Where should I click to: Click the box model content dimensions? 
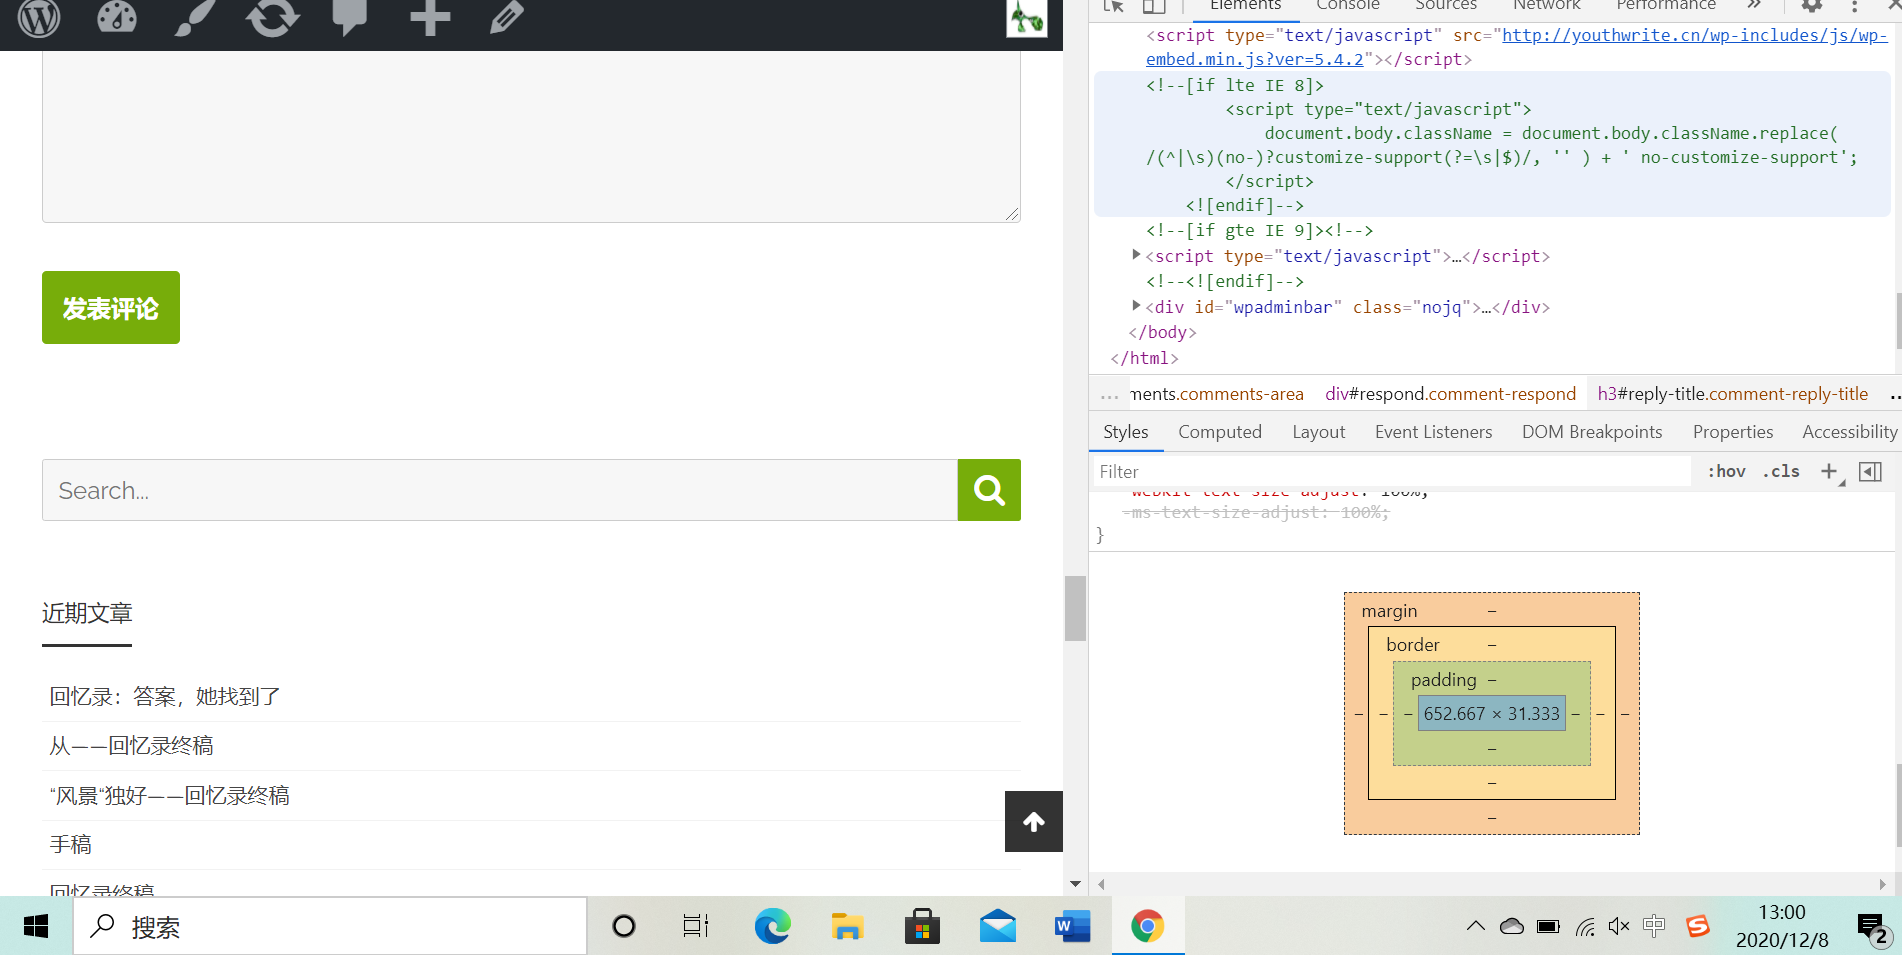click(1491, 714)
